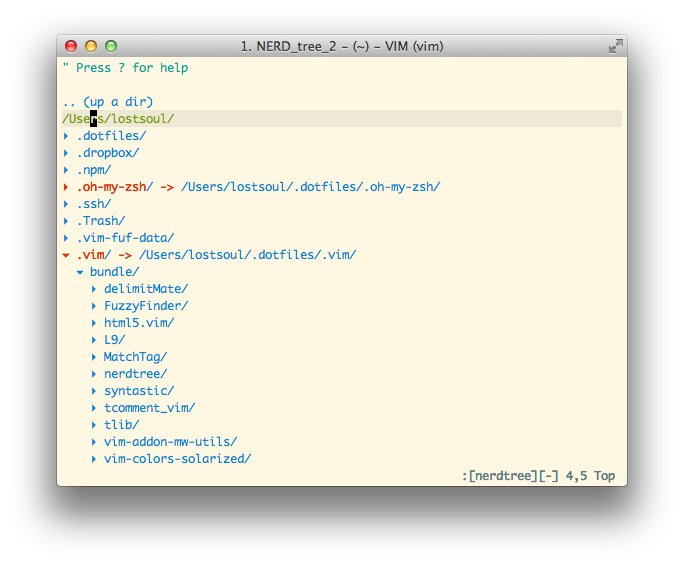Viewport: 684px width, 565px height.
Task: Collapse the .vim/ symlink arrow
Action: (66, 256)
